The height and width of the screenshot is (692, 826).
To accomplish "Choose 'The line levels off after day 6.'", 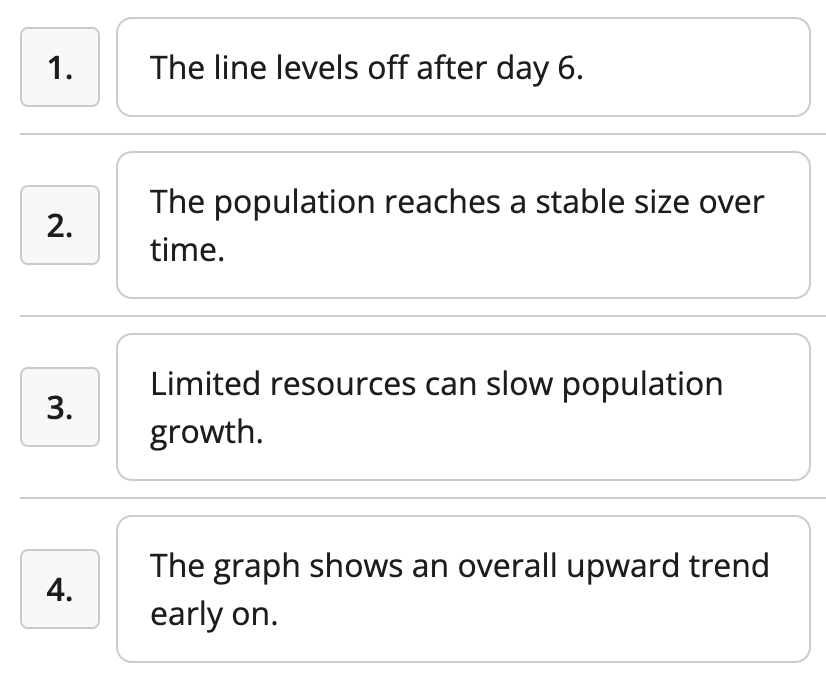I will click(x=463, y=67).
